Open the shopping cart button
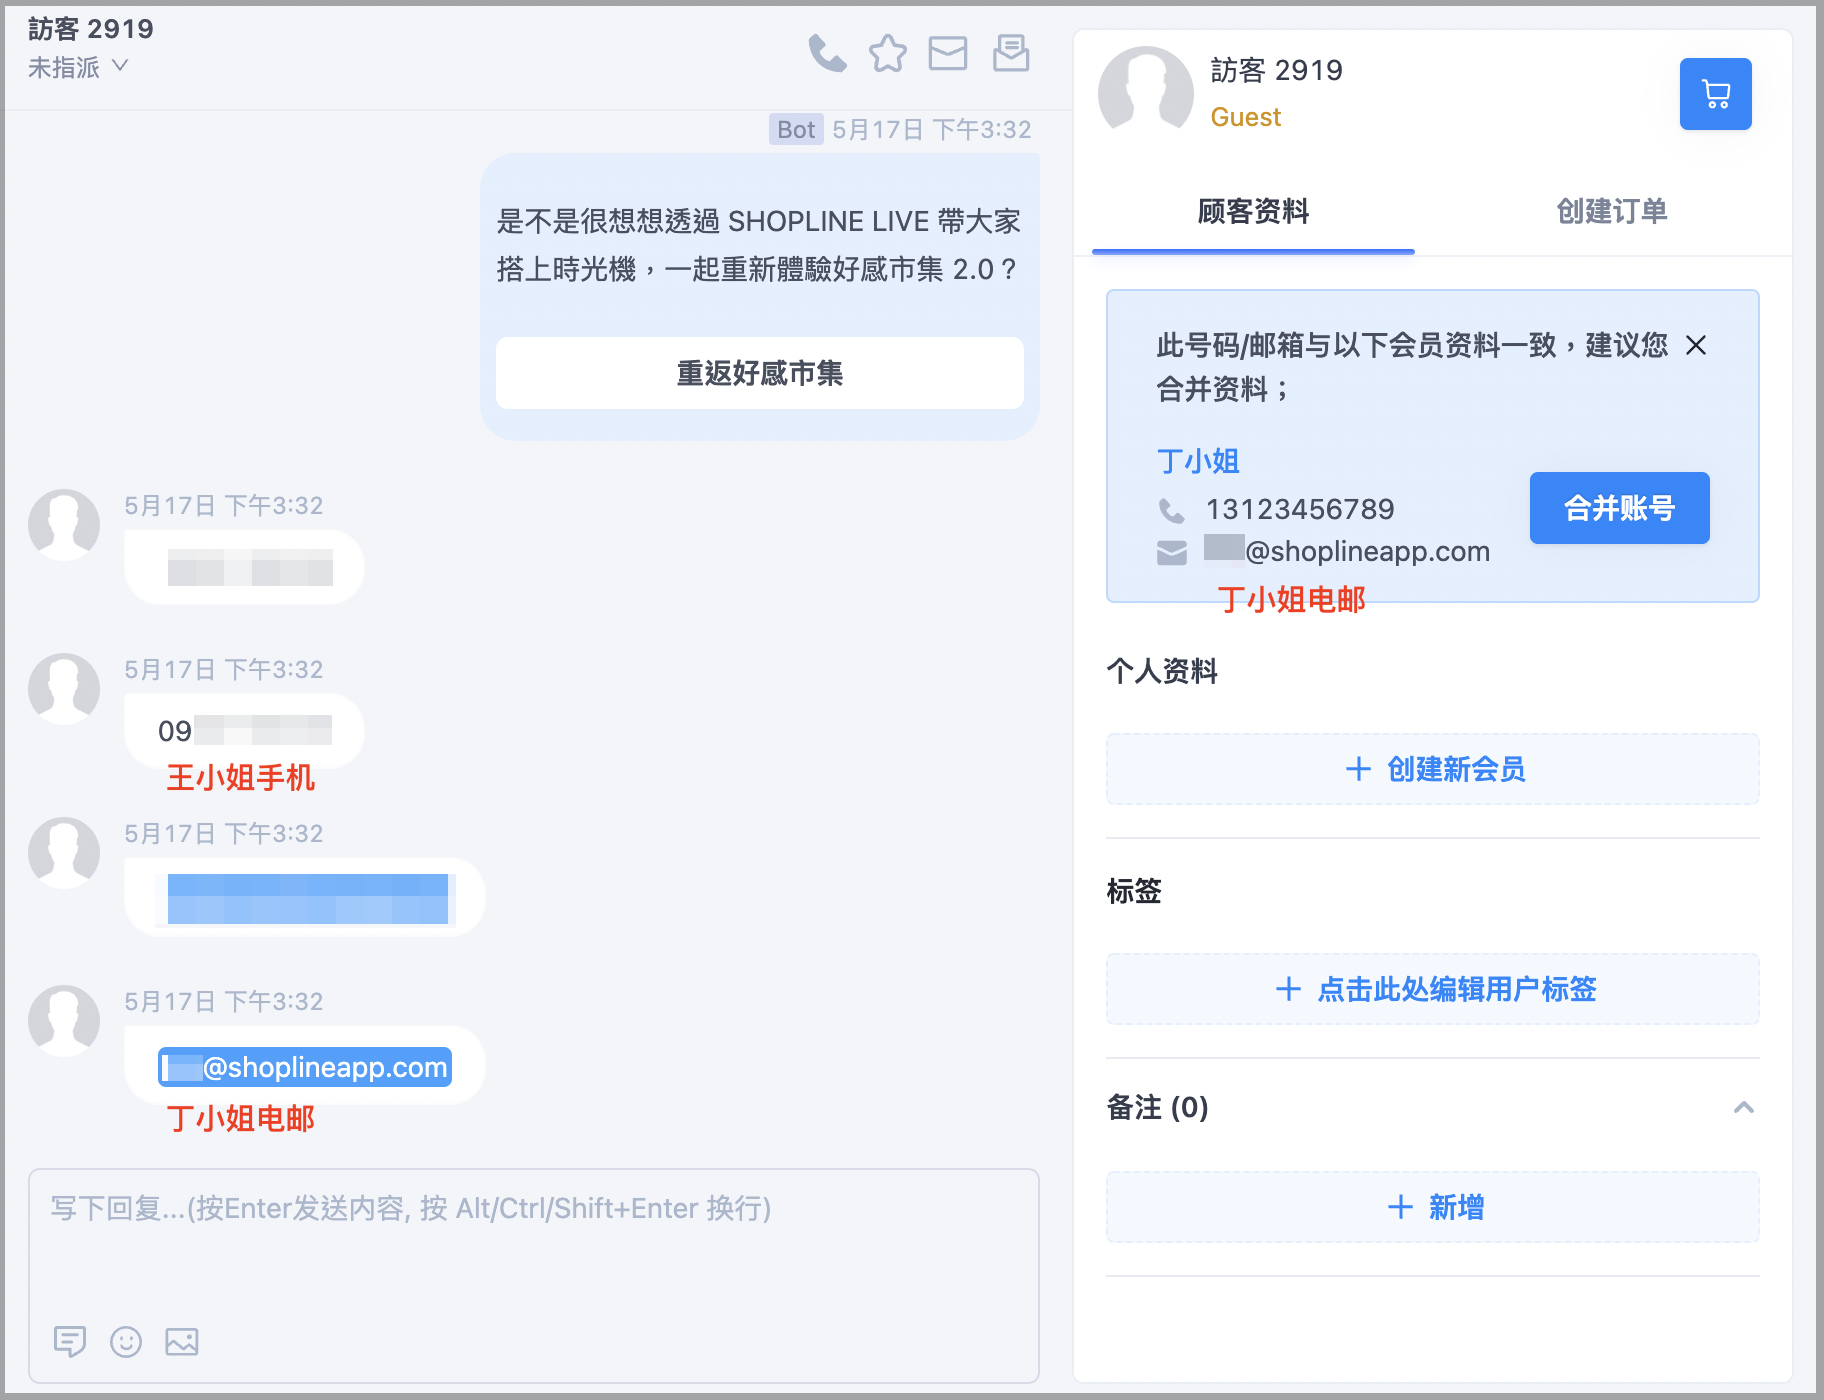 1715,94
